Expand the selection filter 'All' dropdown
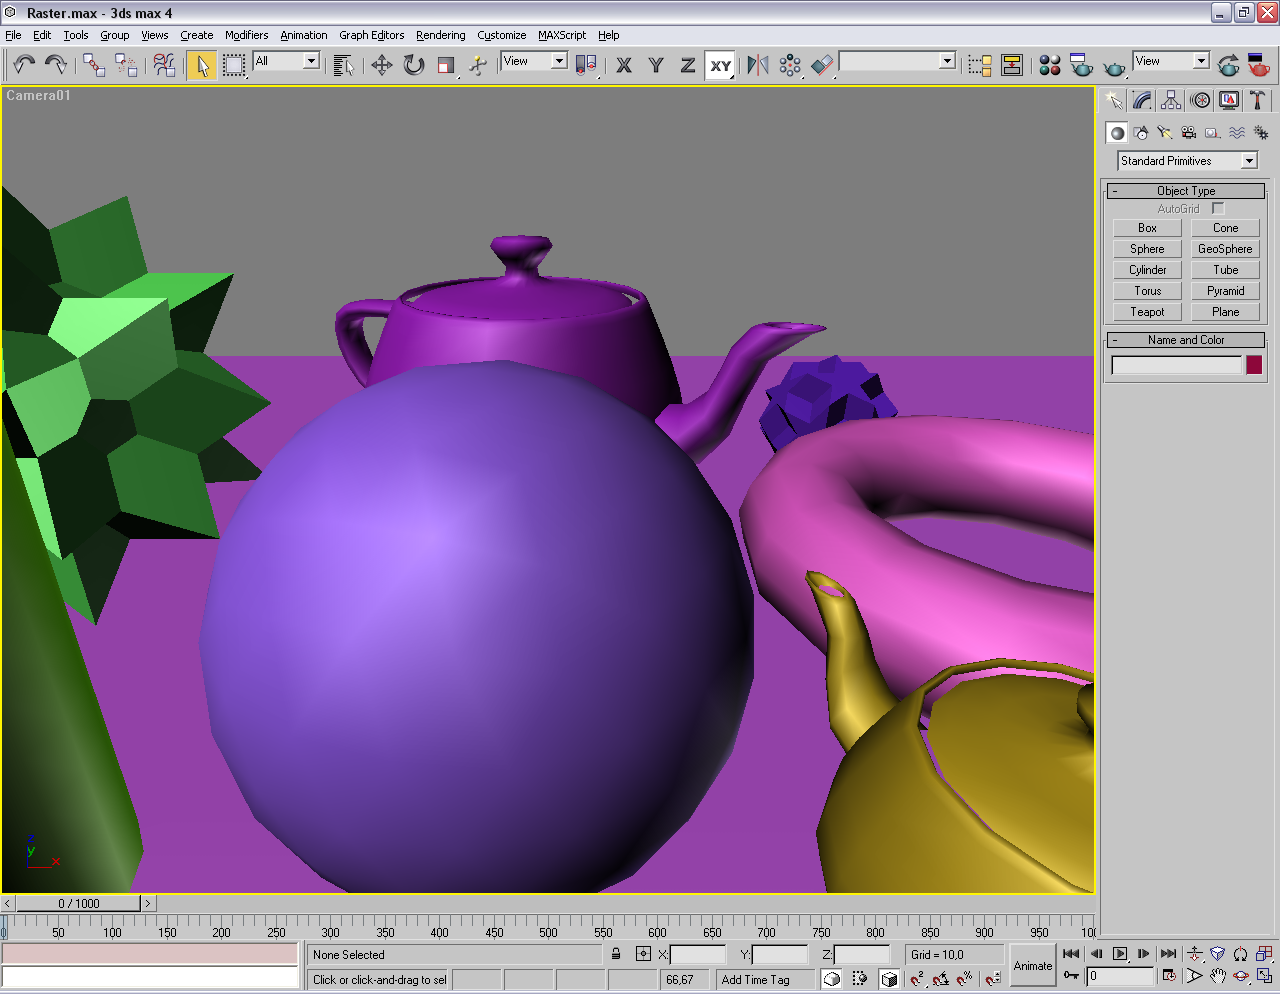Screen dimensions: 1280x994 (311, 62)
